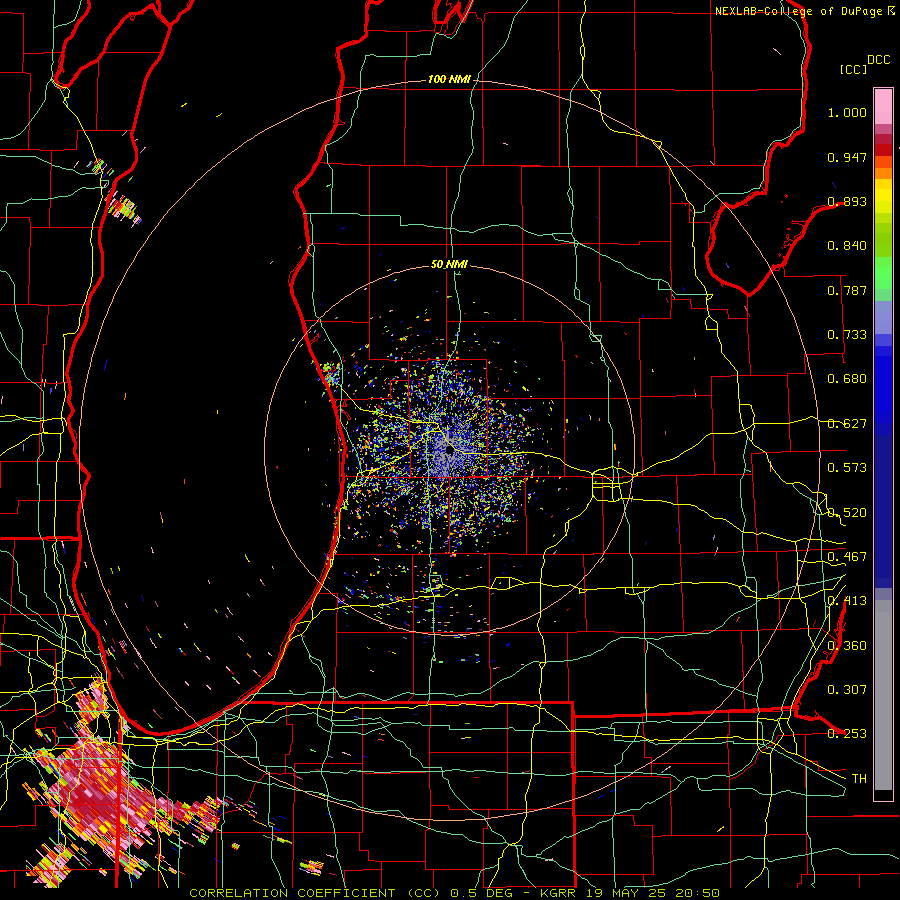The width and height of the screenshot is (900, 900).
Task: Click the 50 NMI range ring label
Action: point(449,264)
